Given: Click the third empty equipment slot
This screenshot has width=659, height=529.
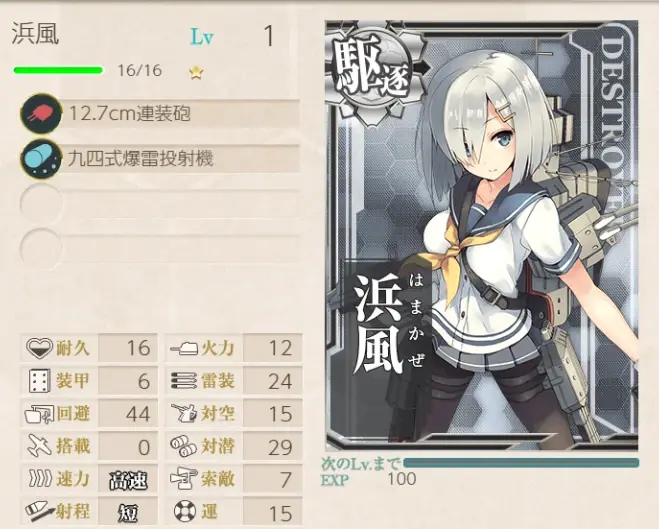Looking at the screenshot, I should coord(160,204).
